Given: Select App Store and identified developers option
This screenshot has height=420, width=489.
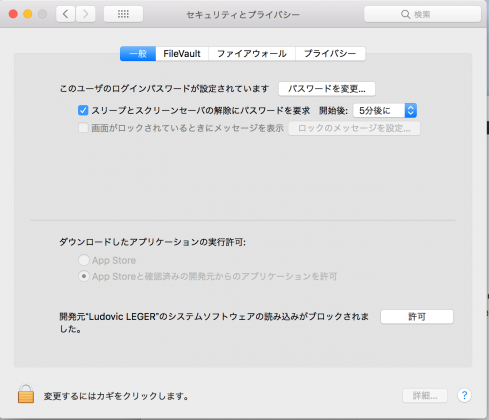Looking at the screenshot, I should (x=84, y=276).
